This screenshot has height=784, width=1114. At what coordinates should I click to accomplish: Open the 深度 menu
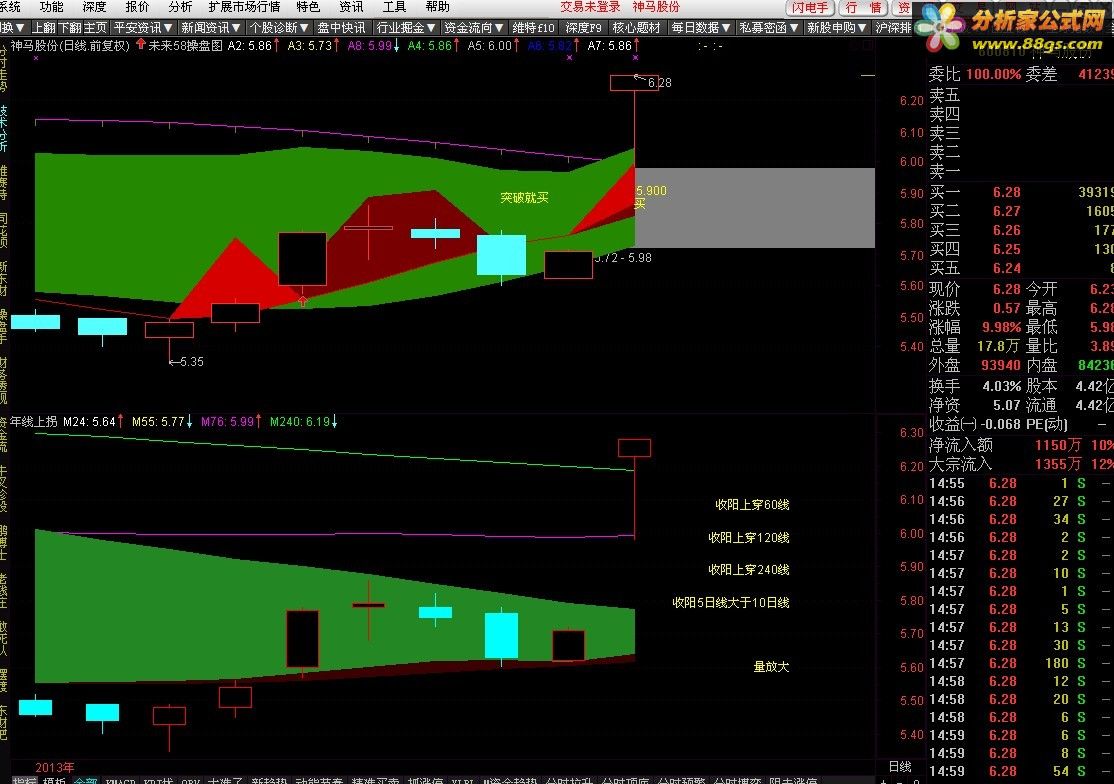click(x=94, y=7)
